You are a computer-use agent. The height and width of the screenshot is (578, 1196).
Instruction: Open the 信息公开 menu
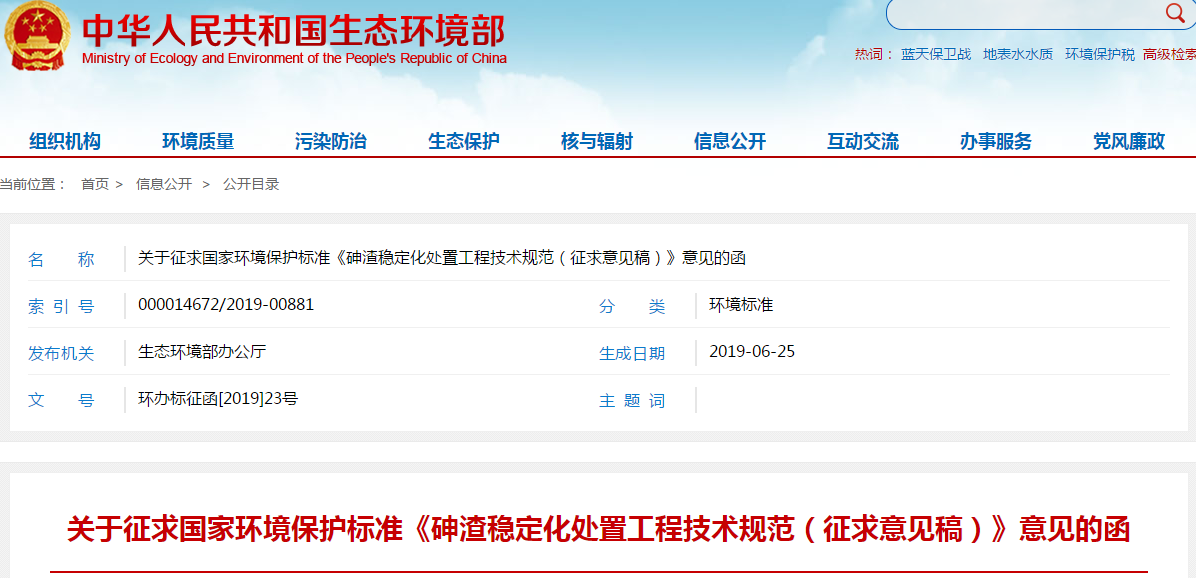tap(730, 141)
